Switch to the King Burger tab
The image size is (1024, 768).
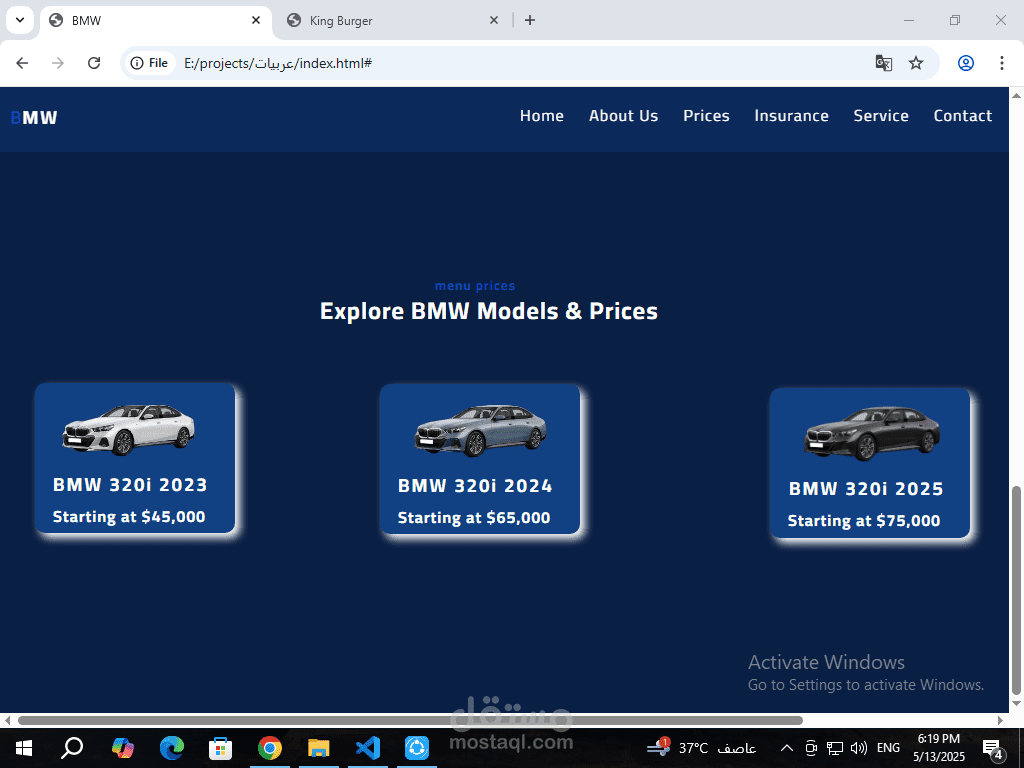(x=392, y=20)
